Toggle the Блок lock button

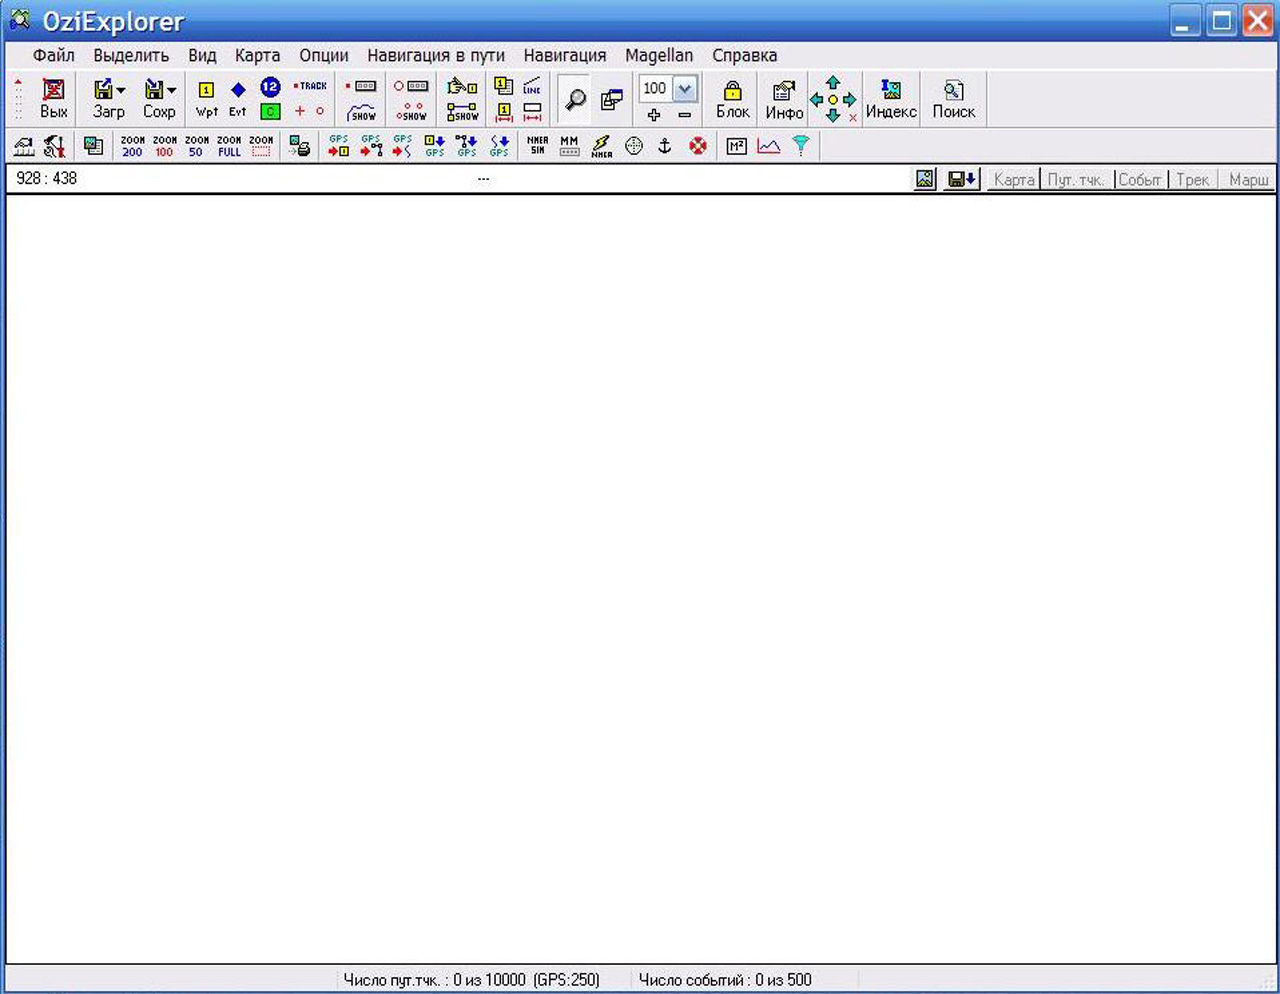[x=732, y=99]
